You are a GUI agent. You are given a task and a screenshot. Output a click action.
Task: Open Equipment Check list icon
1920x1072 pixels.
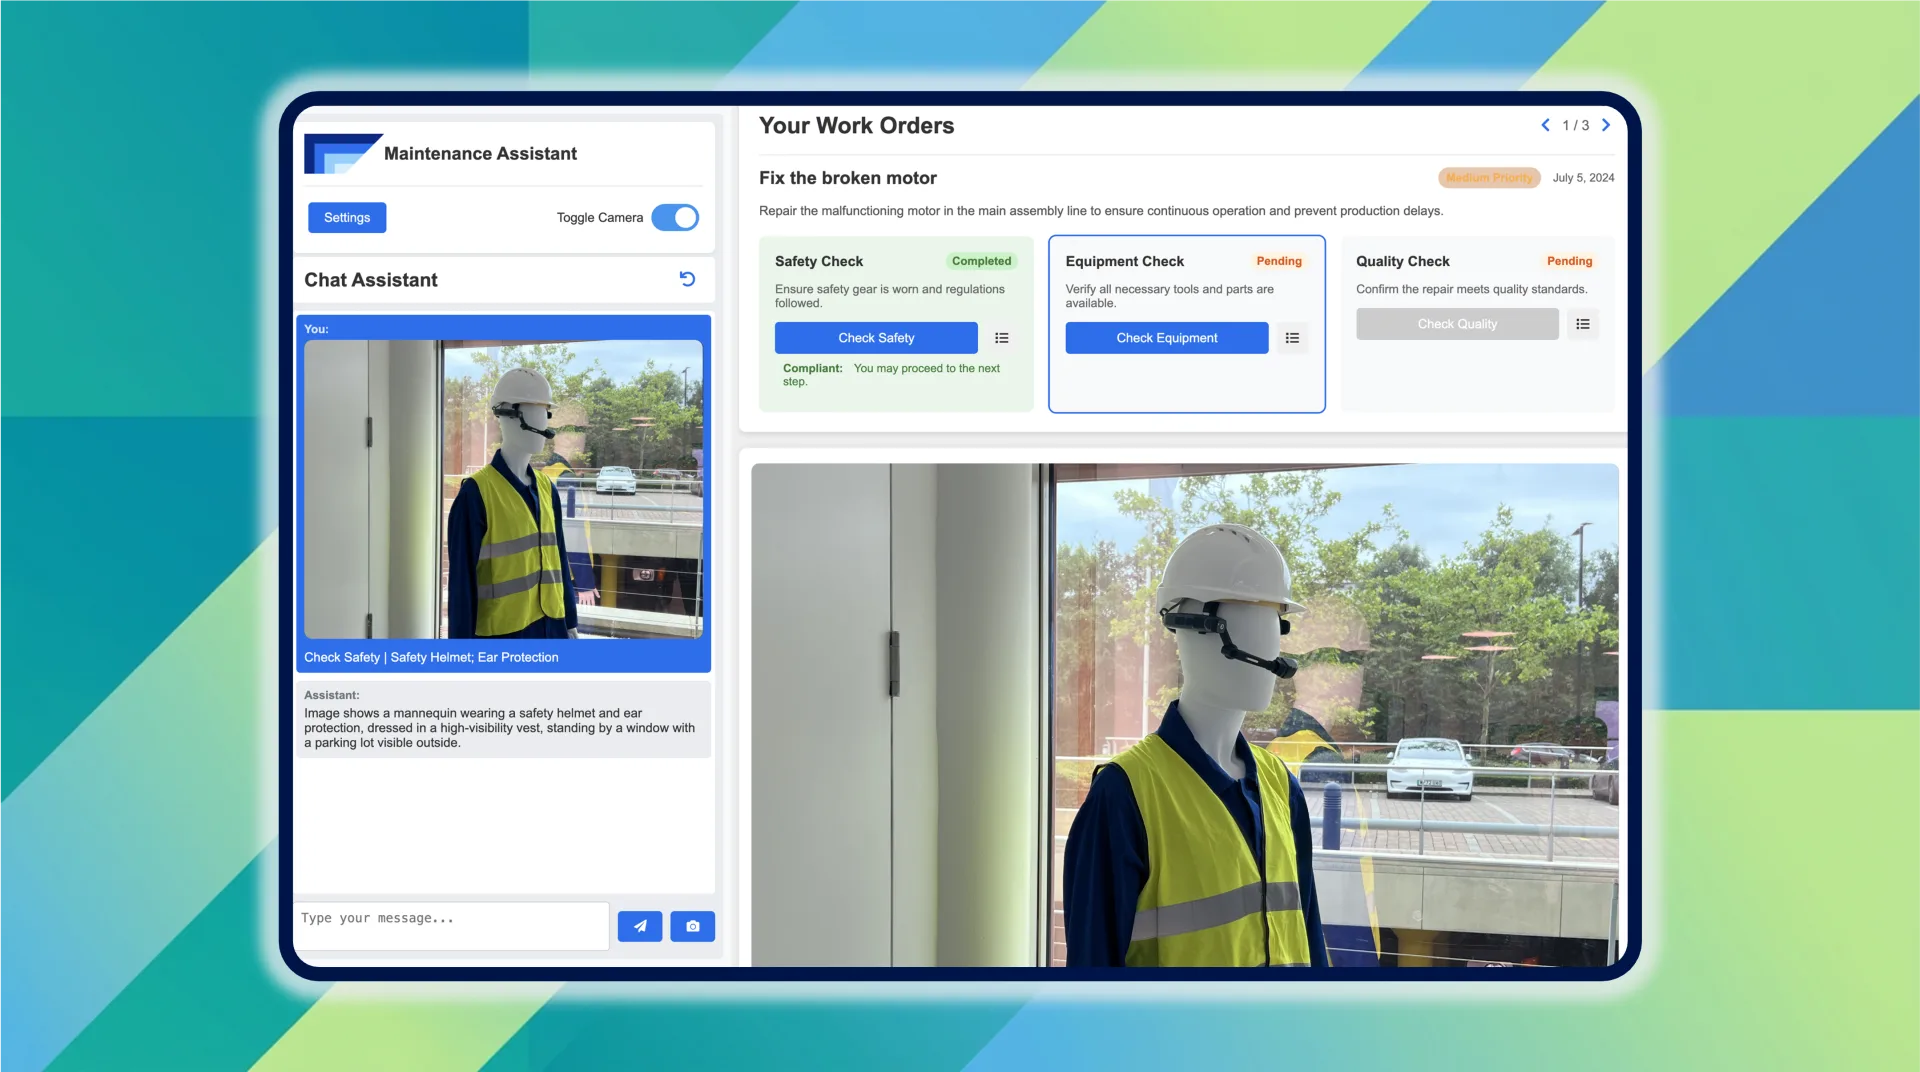tap(1292, 338)
